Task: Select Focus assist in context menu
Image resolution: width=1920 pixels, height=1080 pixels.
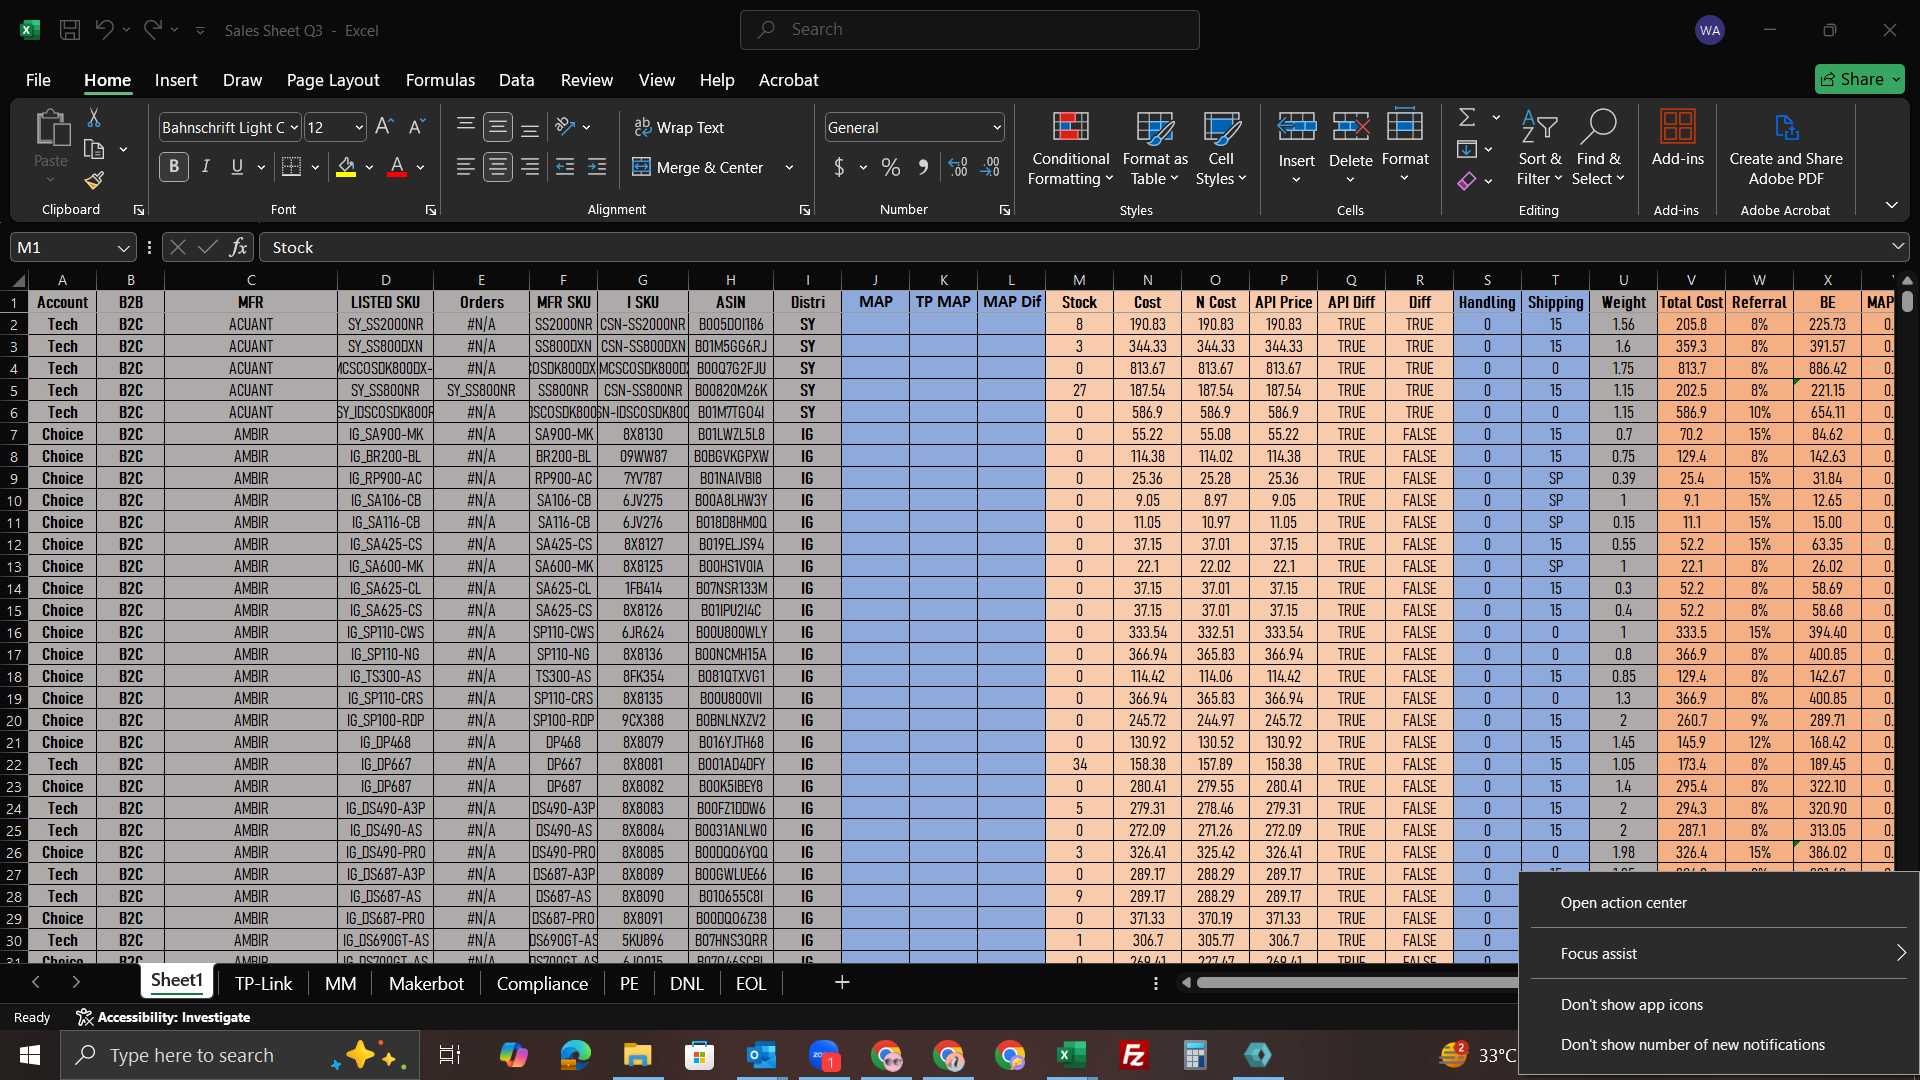Action: click(x=1719, y=953)
